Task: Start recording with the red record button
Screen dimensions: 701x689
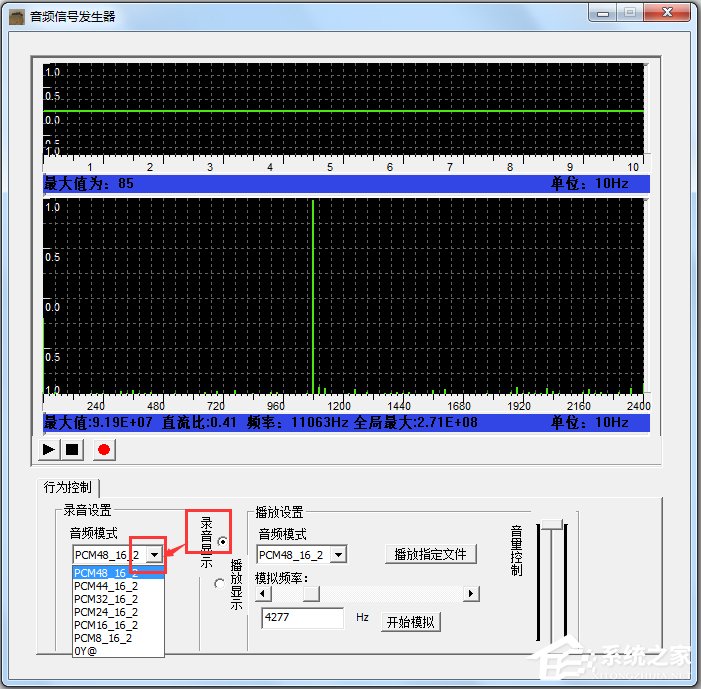Action: [104, 449]
